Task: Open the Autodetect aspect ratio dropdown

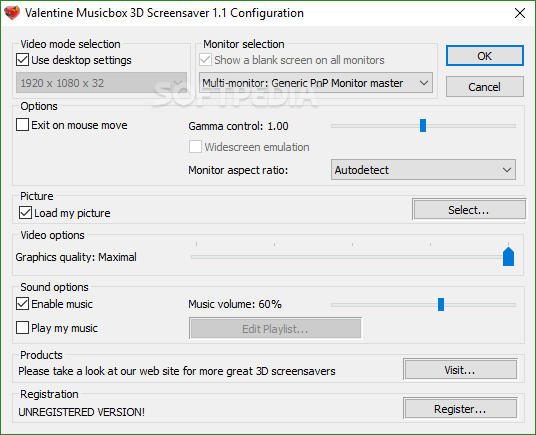Action: pos(423,169)
